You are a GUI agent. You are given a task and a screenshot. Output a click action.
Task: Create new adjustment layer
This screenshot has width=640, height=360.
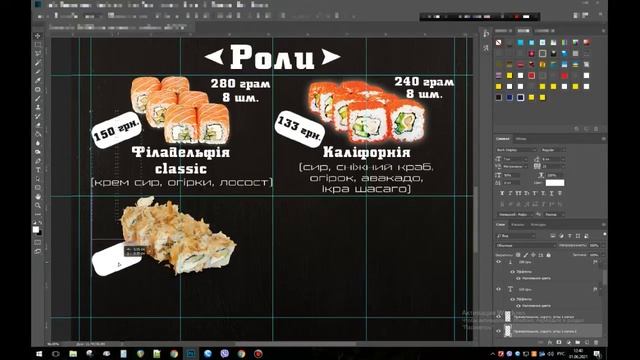pyautogui.click(x=568, y=342)
